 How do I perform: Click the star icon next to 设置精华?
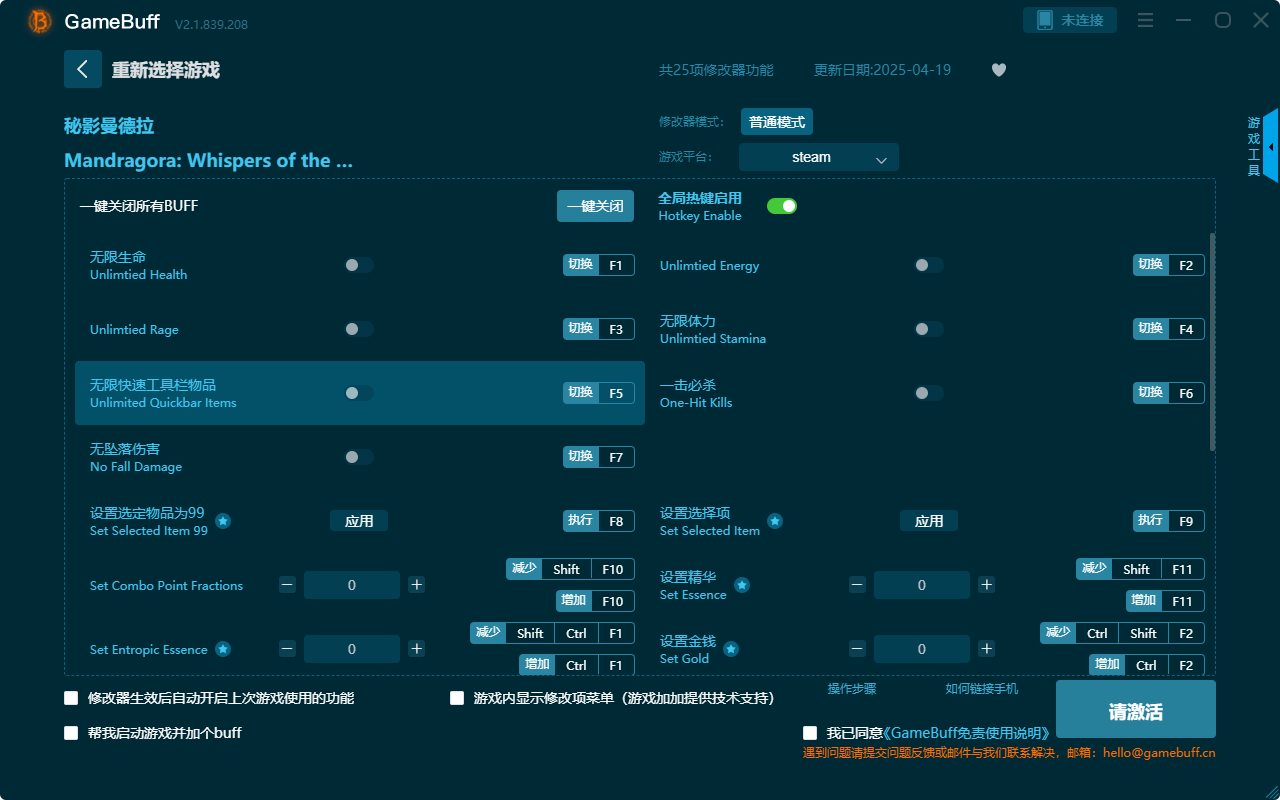(x=742, y=585)
